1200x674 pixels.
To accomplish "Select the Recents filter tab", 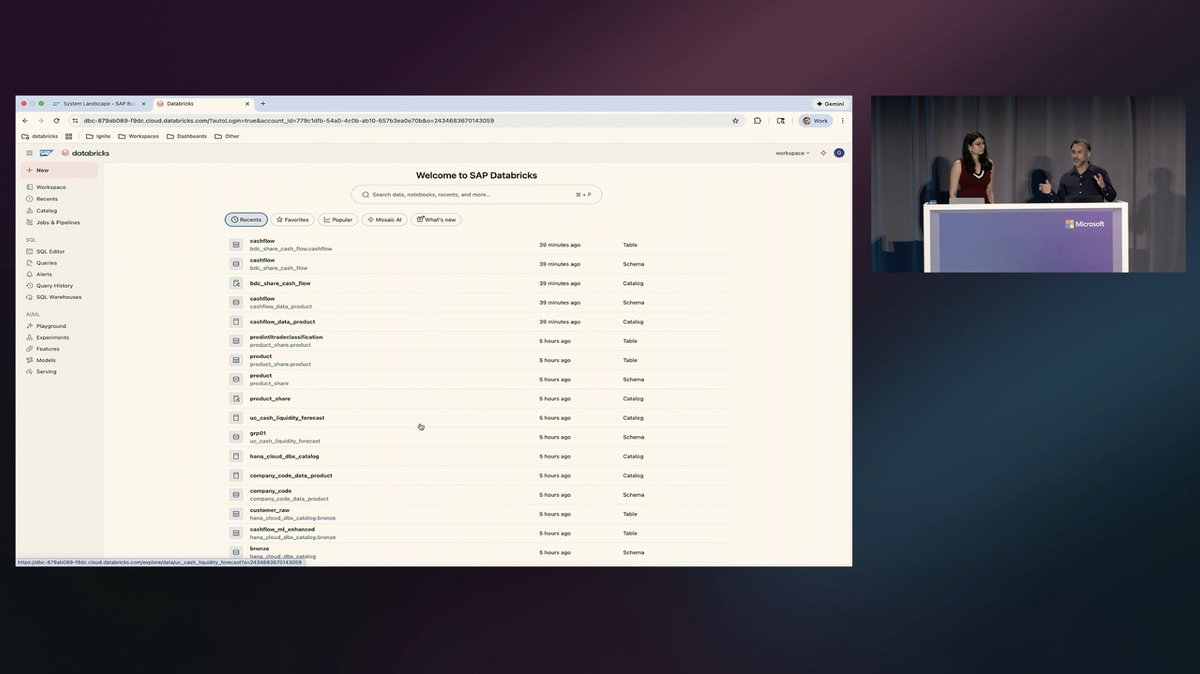I will pos(246,219).
